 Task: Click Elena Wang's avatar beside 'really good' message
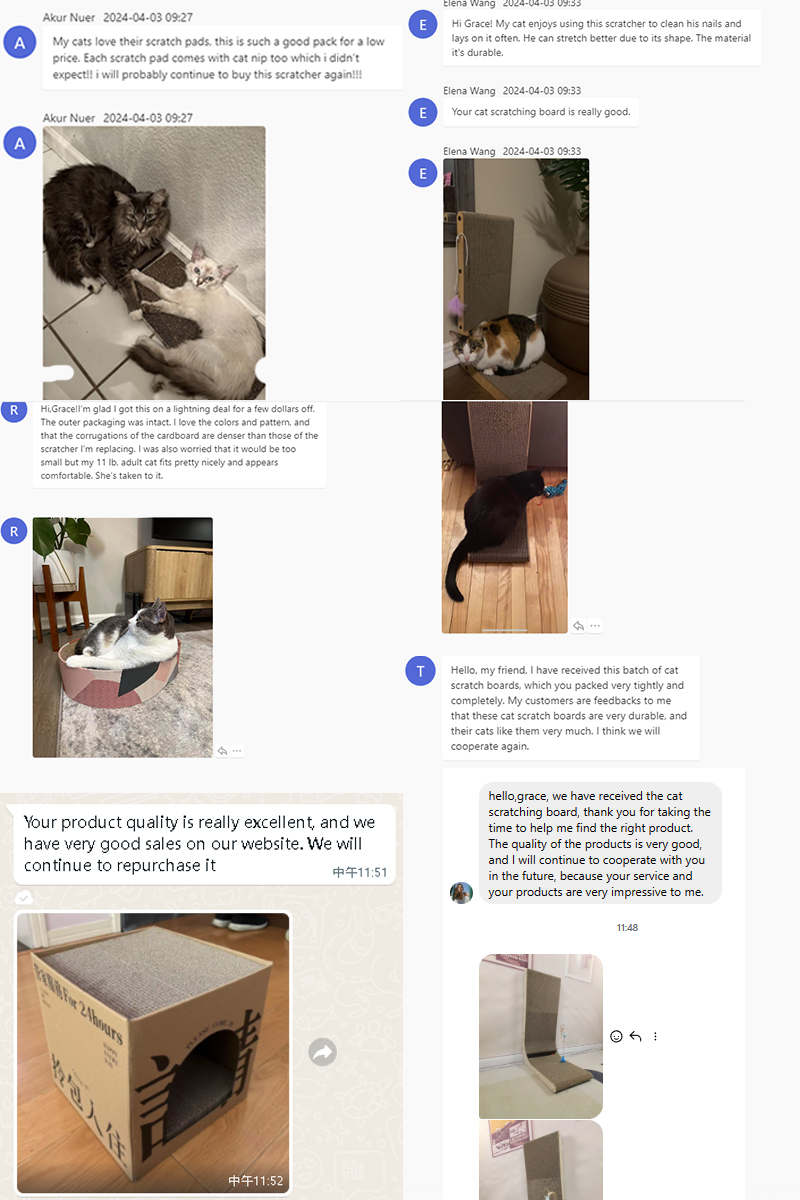pos(423,113)
